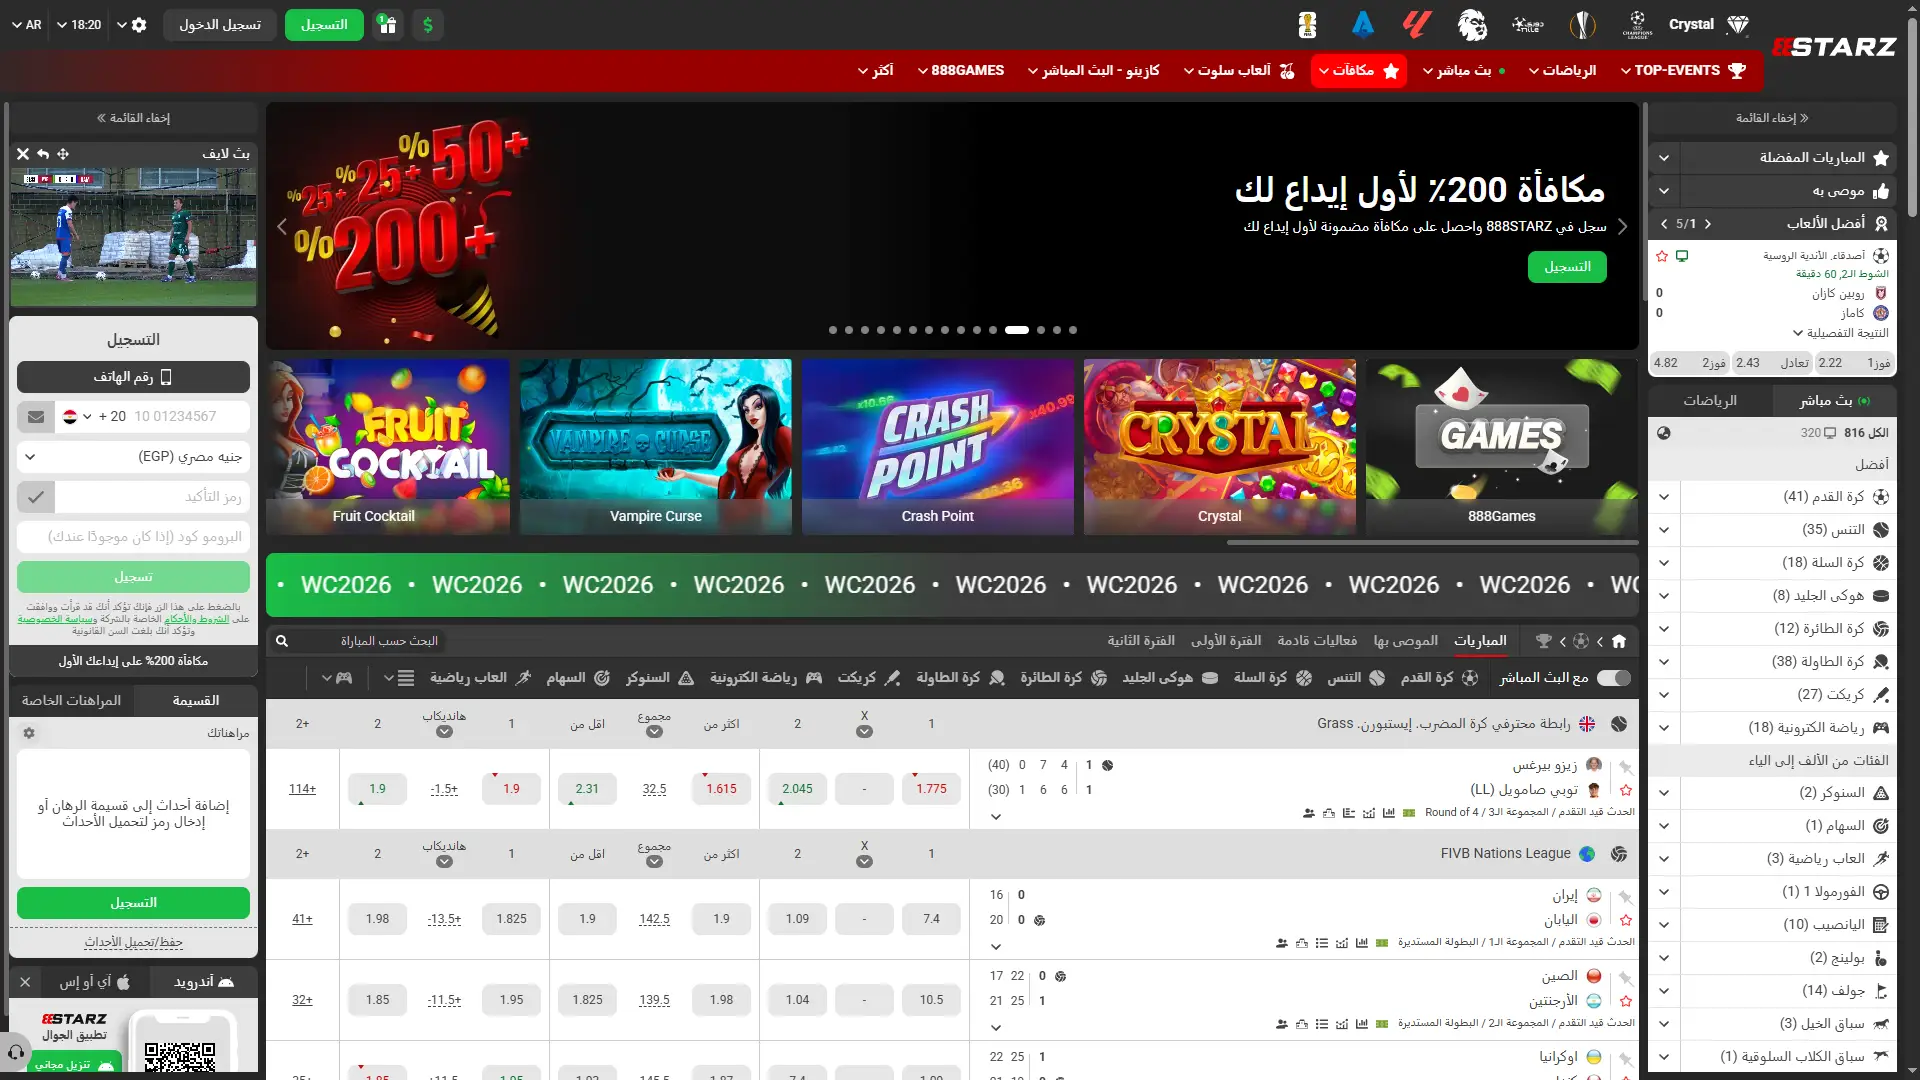Open settings gear in top bar

click(139, 25)
